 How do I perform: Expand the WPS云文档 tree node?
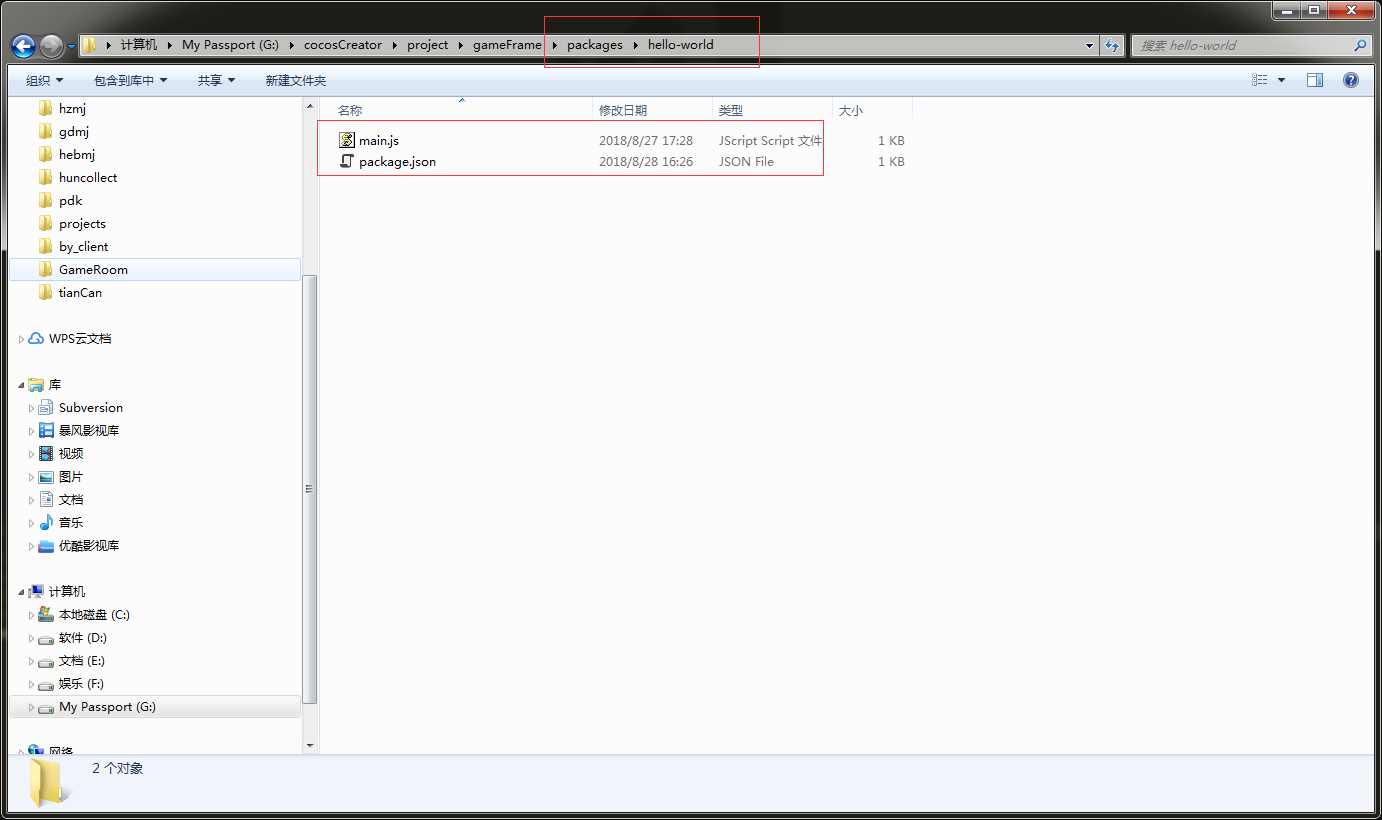point(22,339)
